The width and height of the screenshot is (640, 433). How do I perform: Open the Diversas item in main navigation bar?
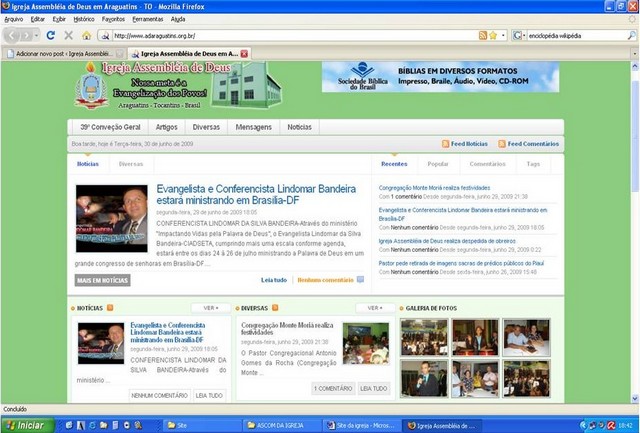[x=206, y=127]
